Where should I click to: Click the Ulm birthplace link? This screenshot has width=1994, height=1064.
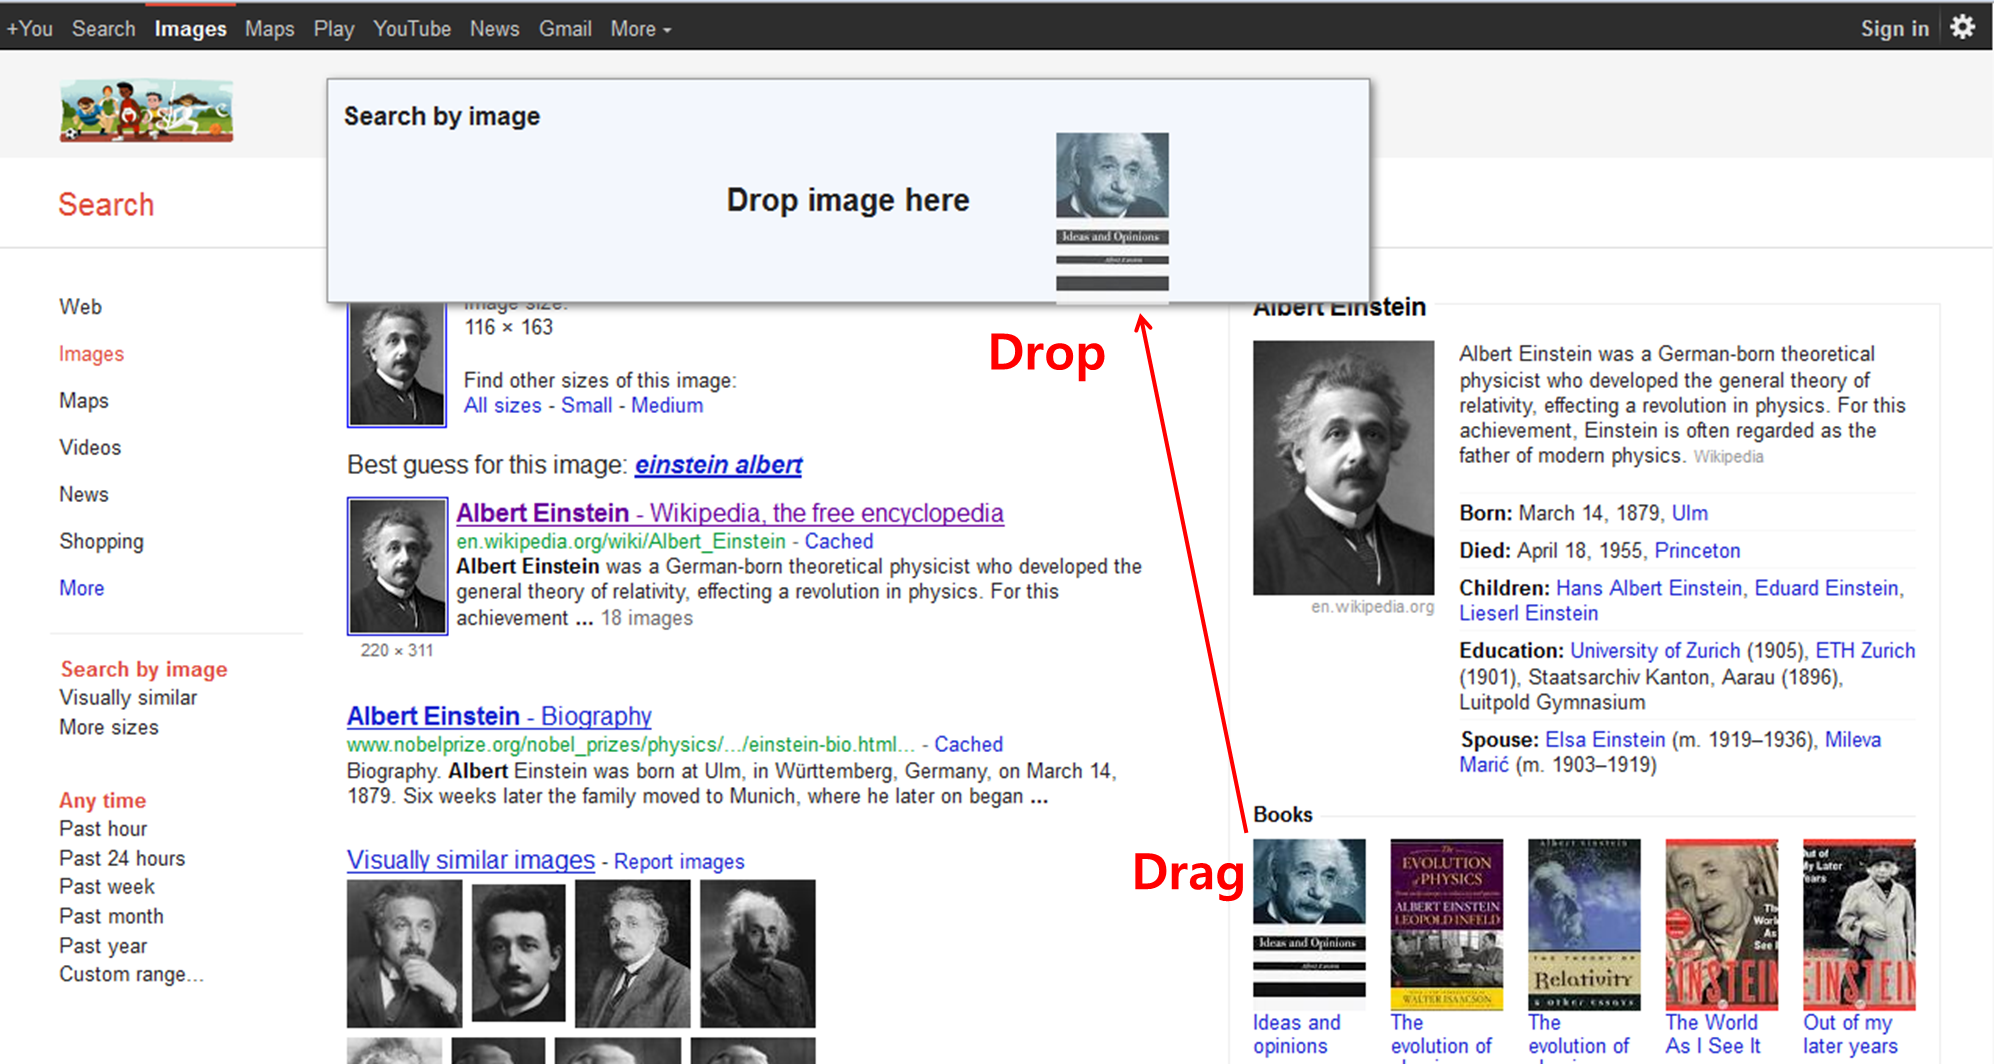pyautogui.click(x=1690, y=514)
